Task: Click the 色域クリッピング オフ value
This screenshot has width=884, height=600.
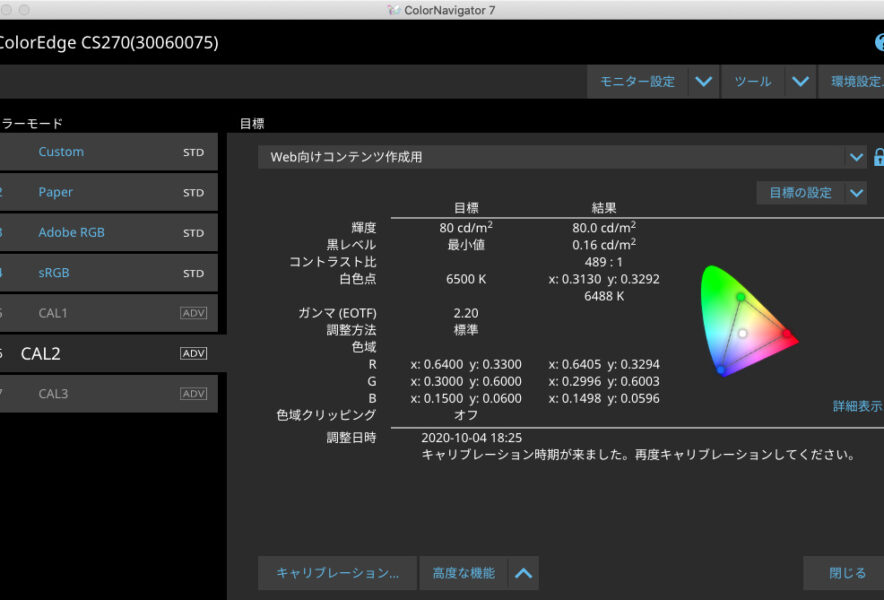Action: [466, 416]
